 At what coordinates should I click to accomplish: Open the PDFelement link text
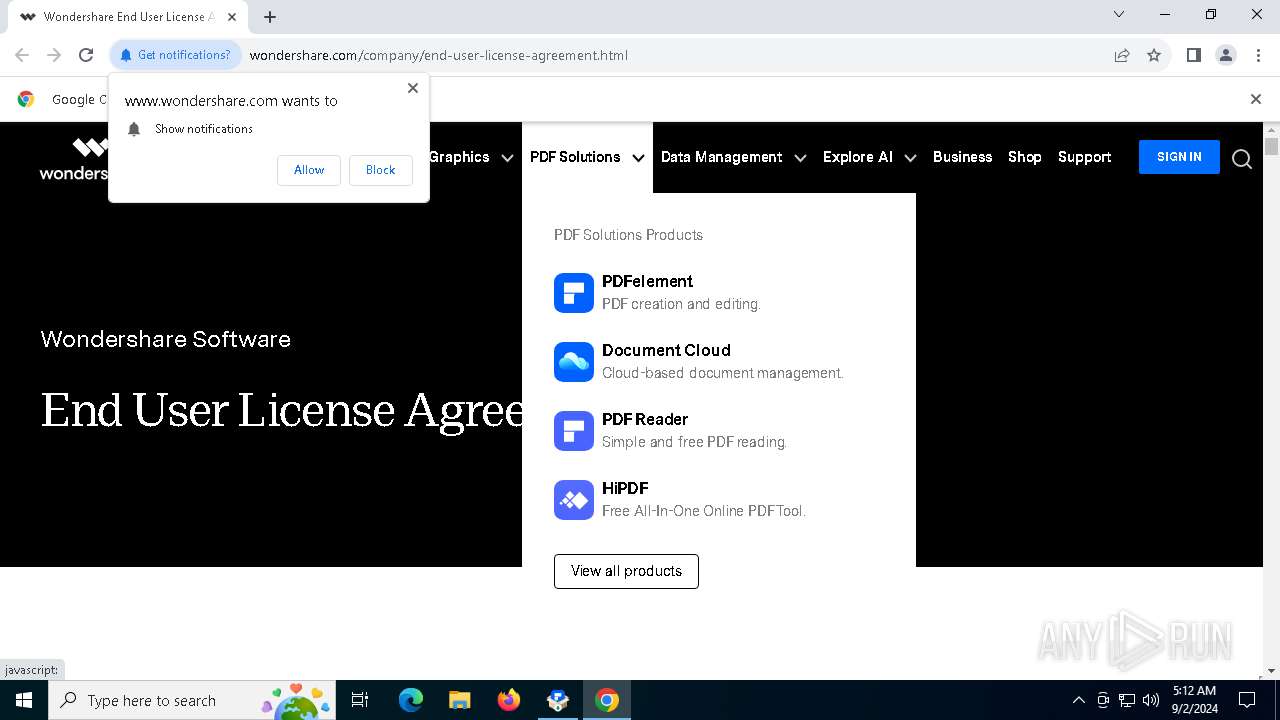tap(647, 282)
